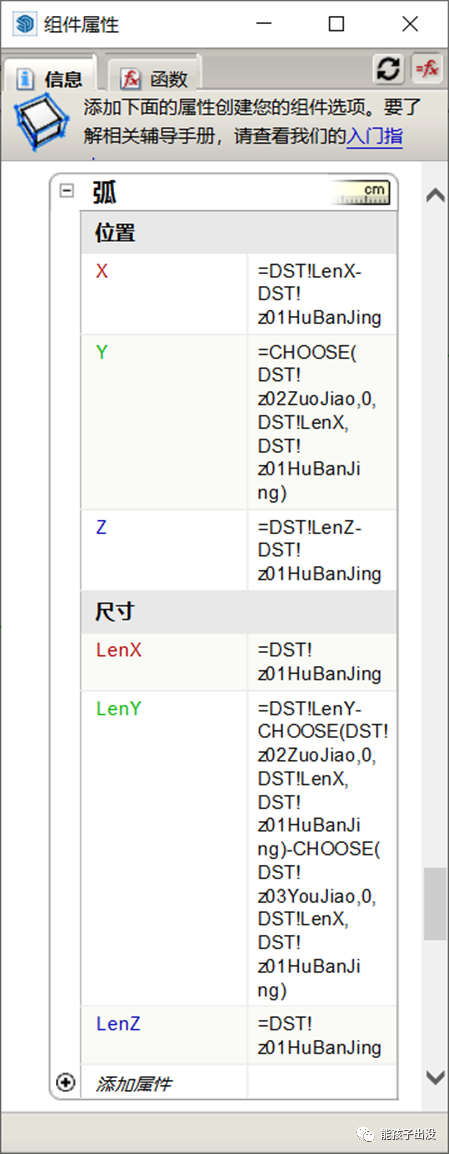Click the SketchUp logo in the title bar

pos(24,24)
